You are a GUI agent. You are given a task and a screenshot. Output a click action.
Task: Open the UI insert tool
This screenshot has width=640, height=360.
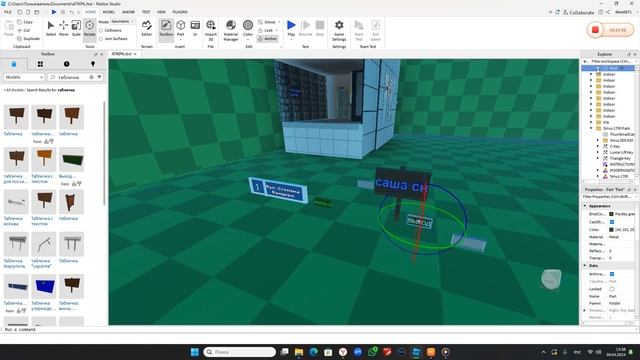point(195,29)
